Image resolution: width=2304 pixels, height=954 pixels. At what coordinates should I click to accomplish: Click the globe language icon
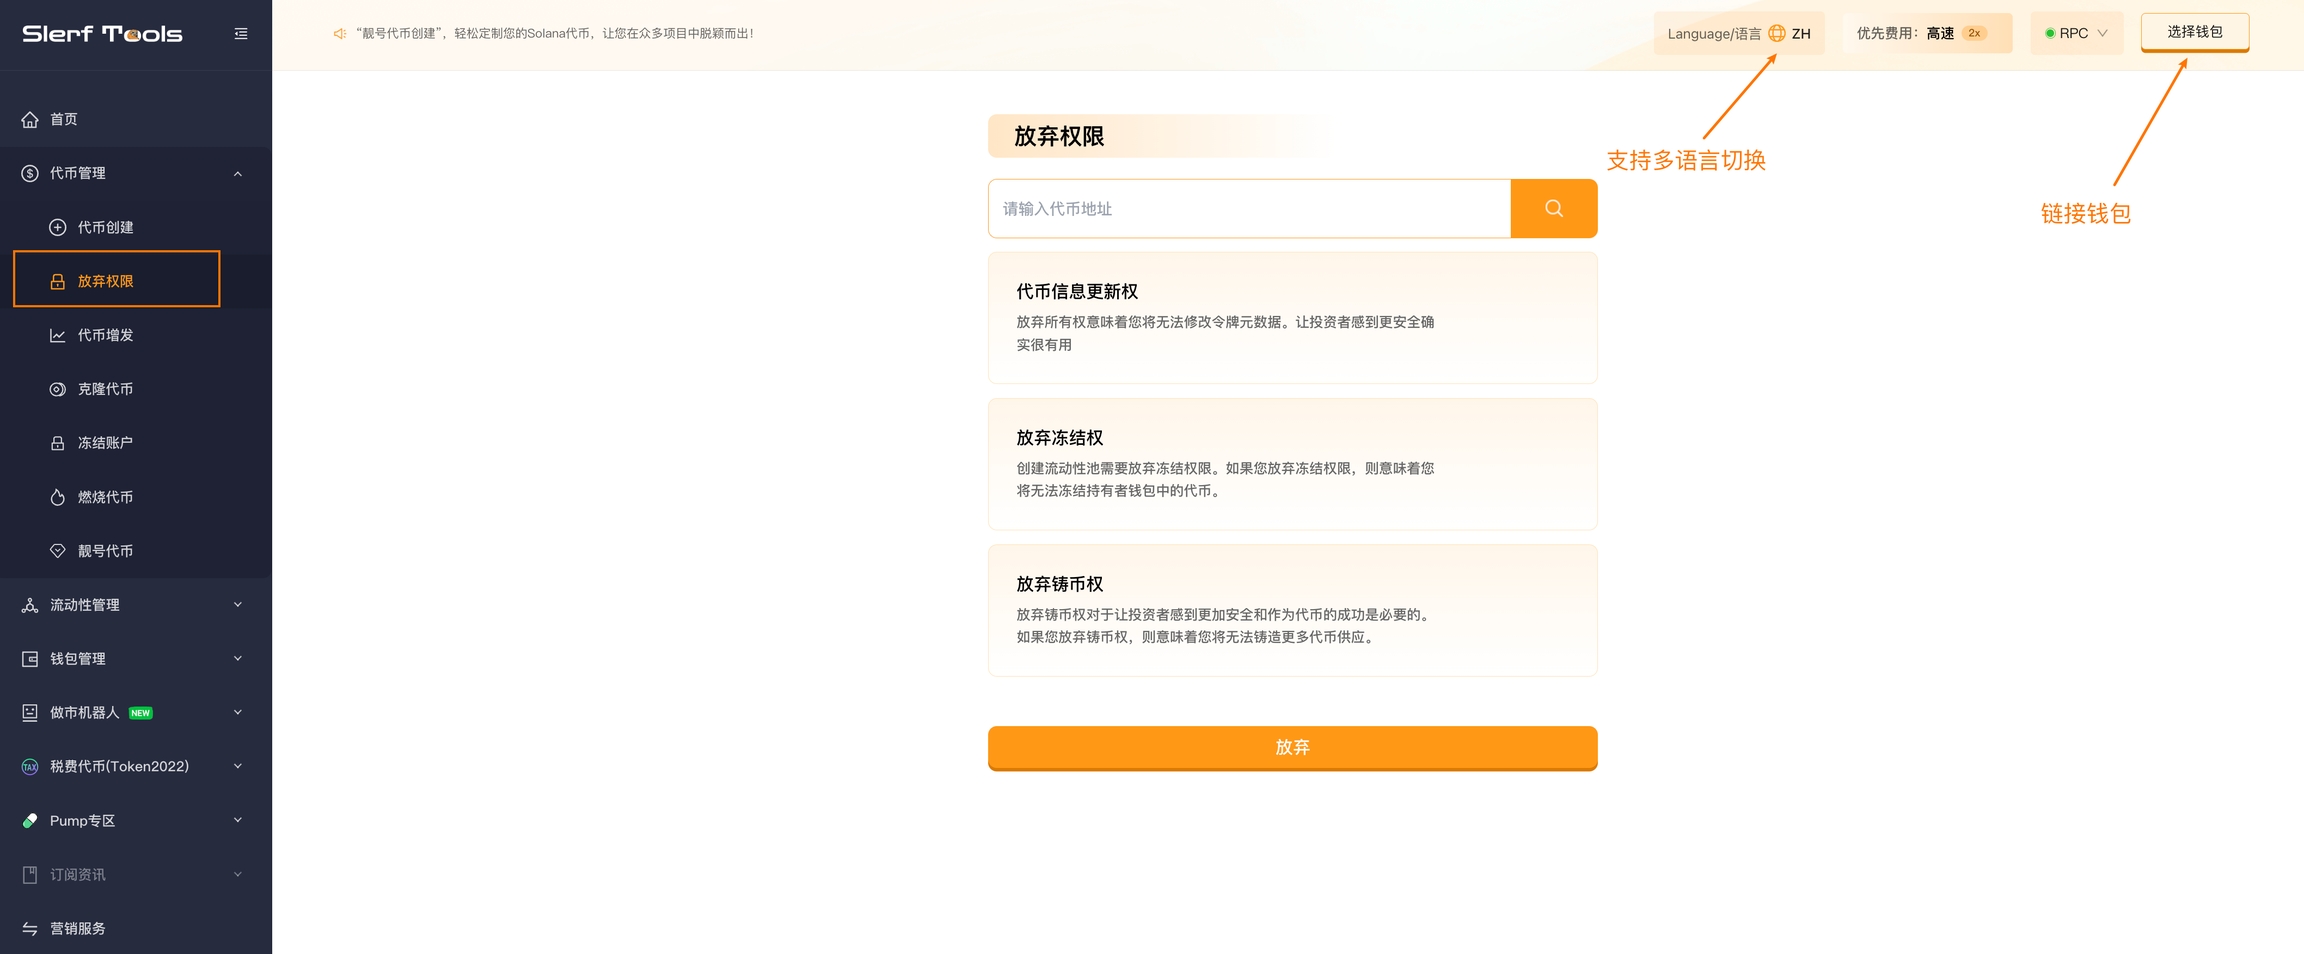[x=1776, y=33]
